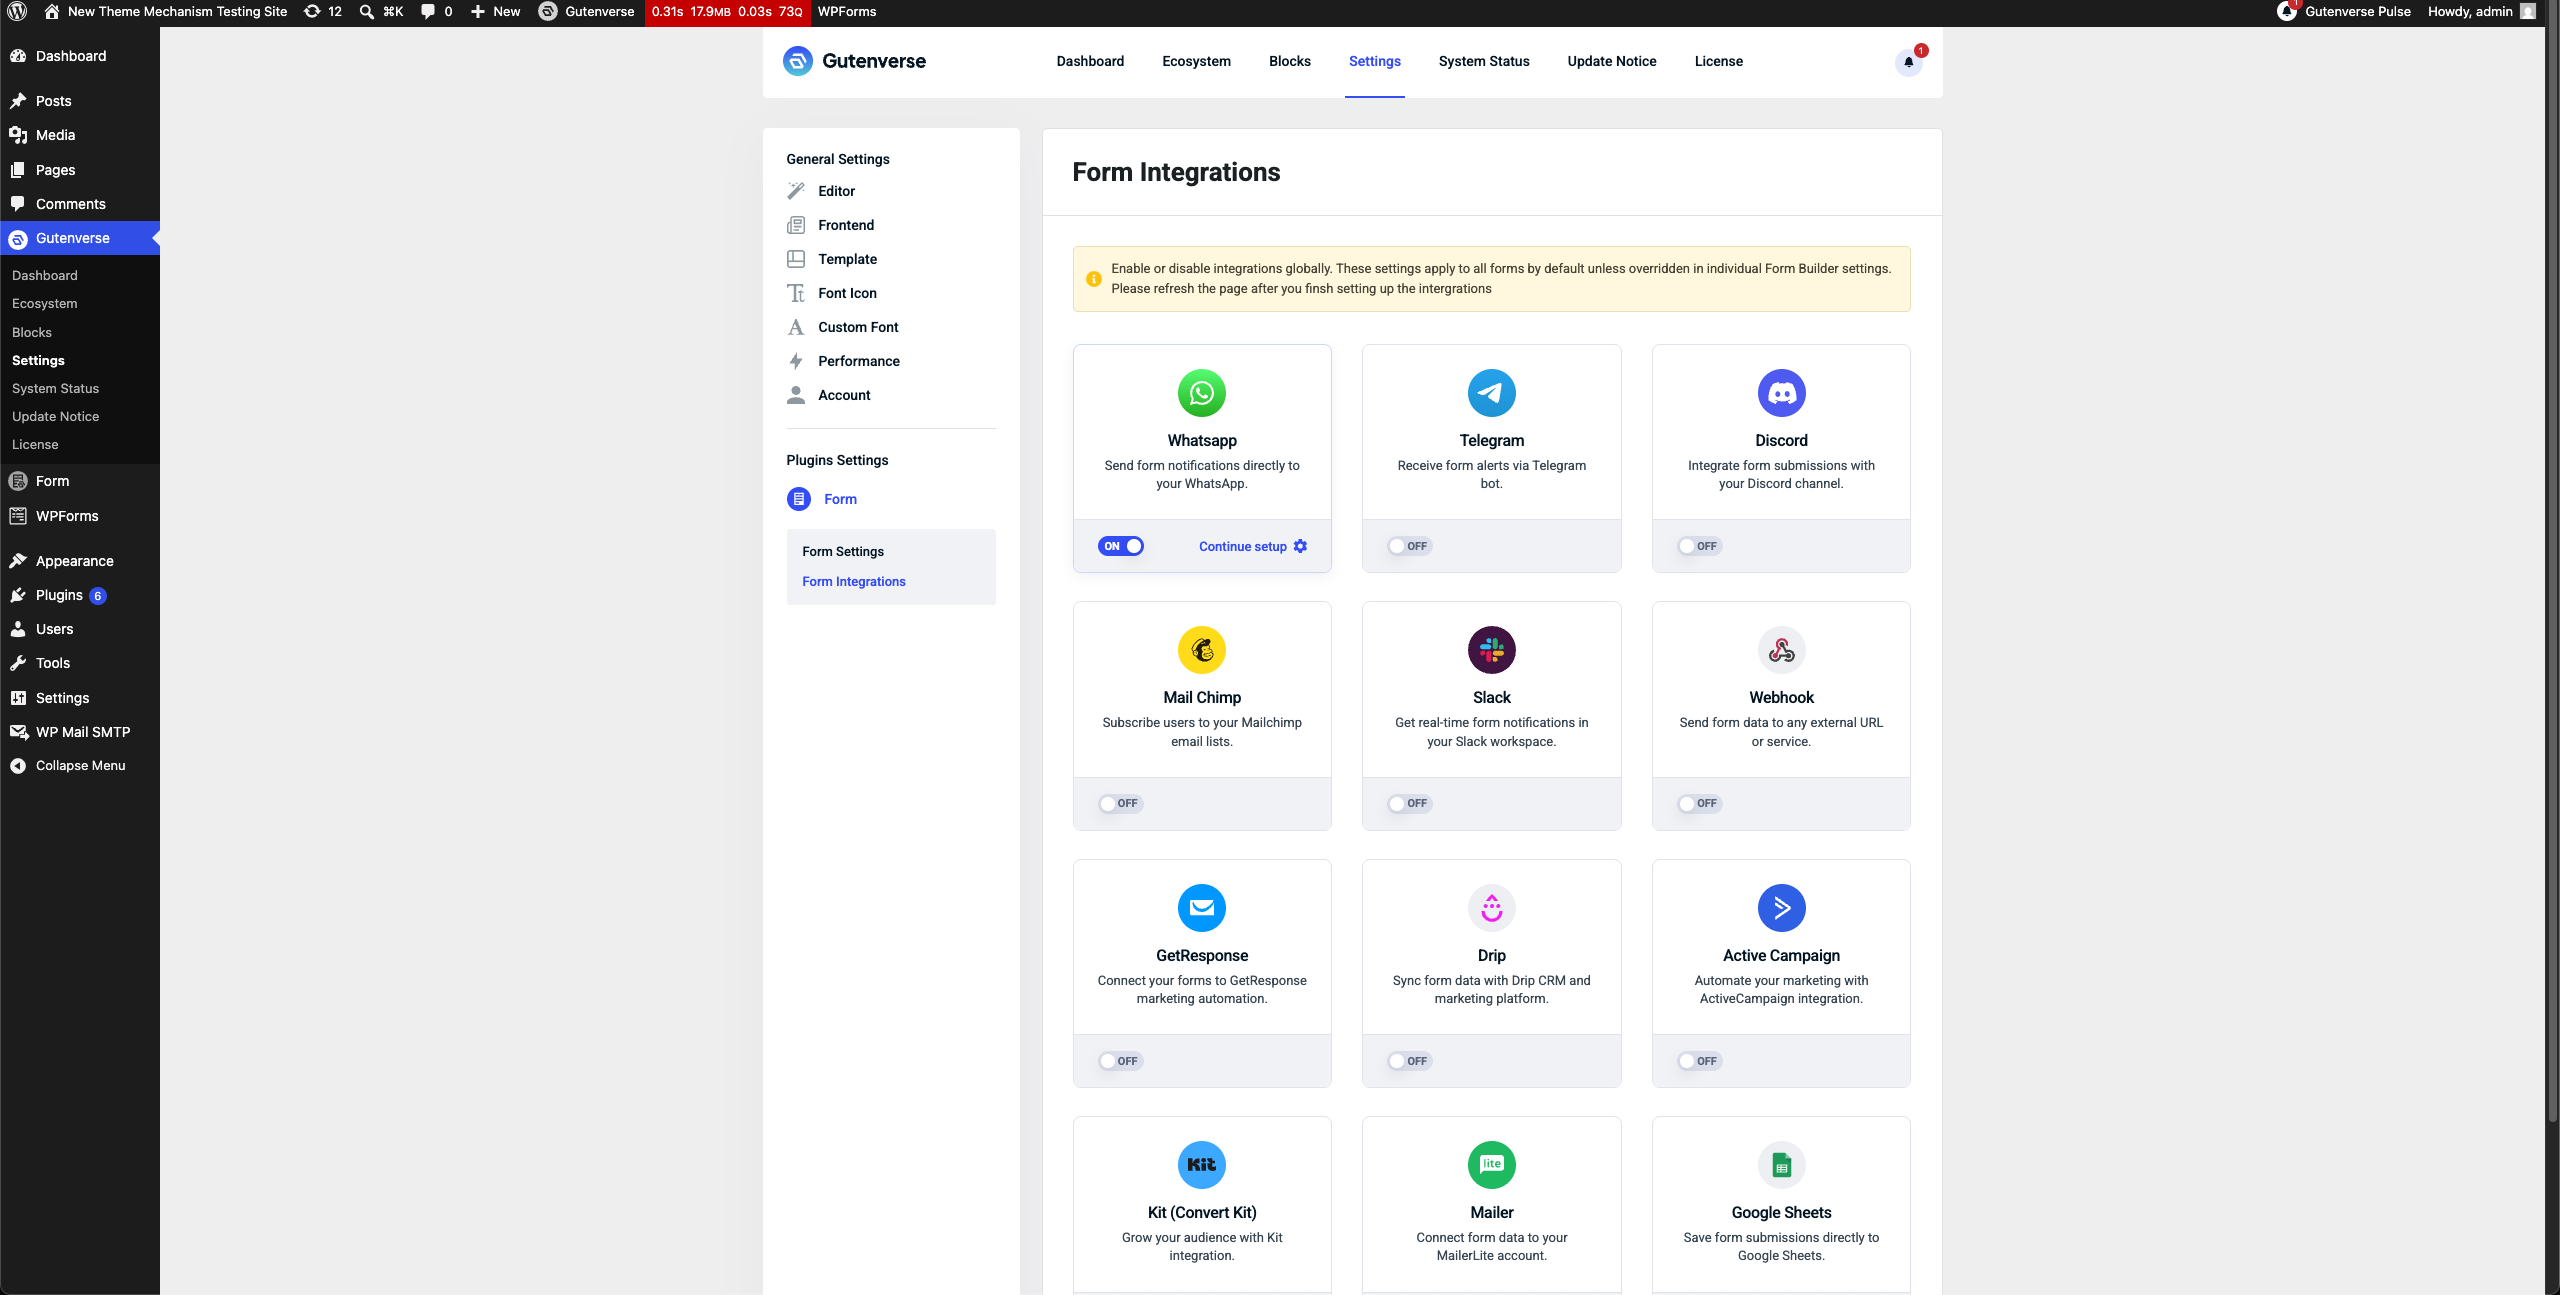Enable the Drip integration toggle
This screenshot has height=1295, width=2560.
click(x=1409, y=1061)
